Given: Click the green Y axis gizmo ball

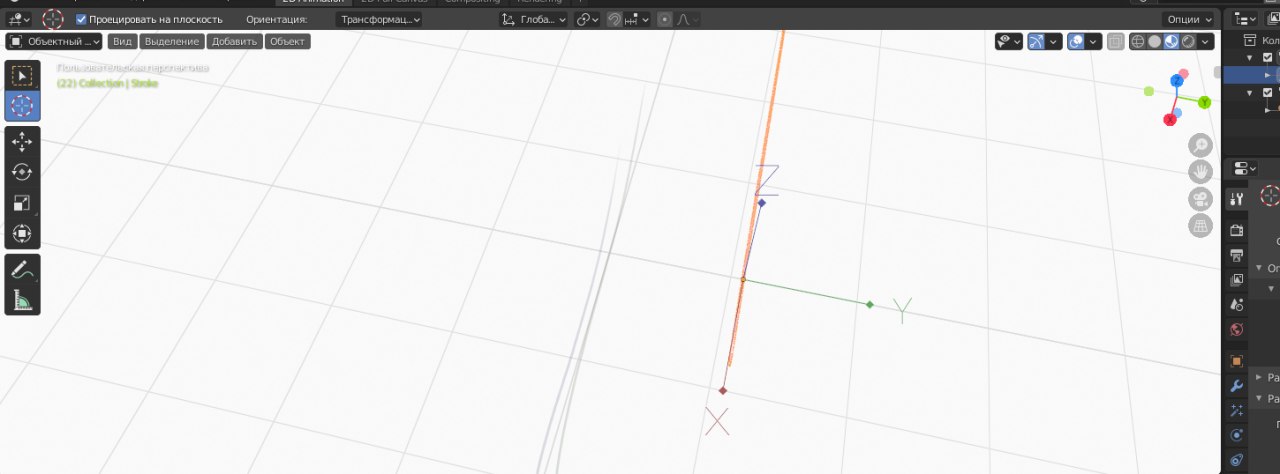Looking at the screenshot, I should click(1204, 102).
